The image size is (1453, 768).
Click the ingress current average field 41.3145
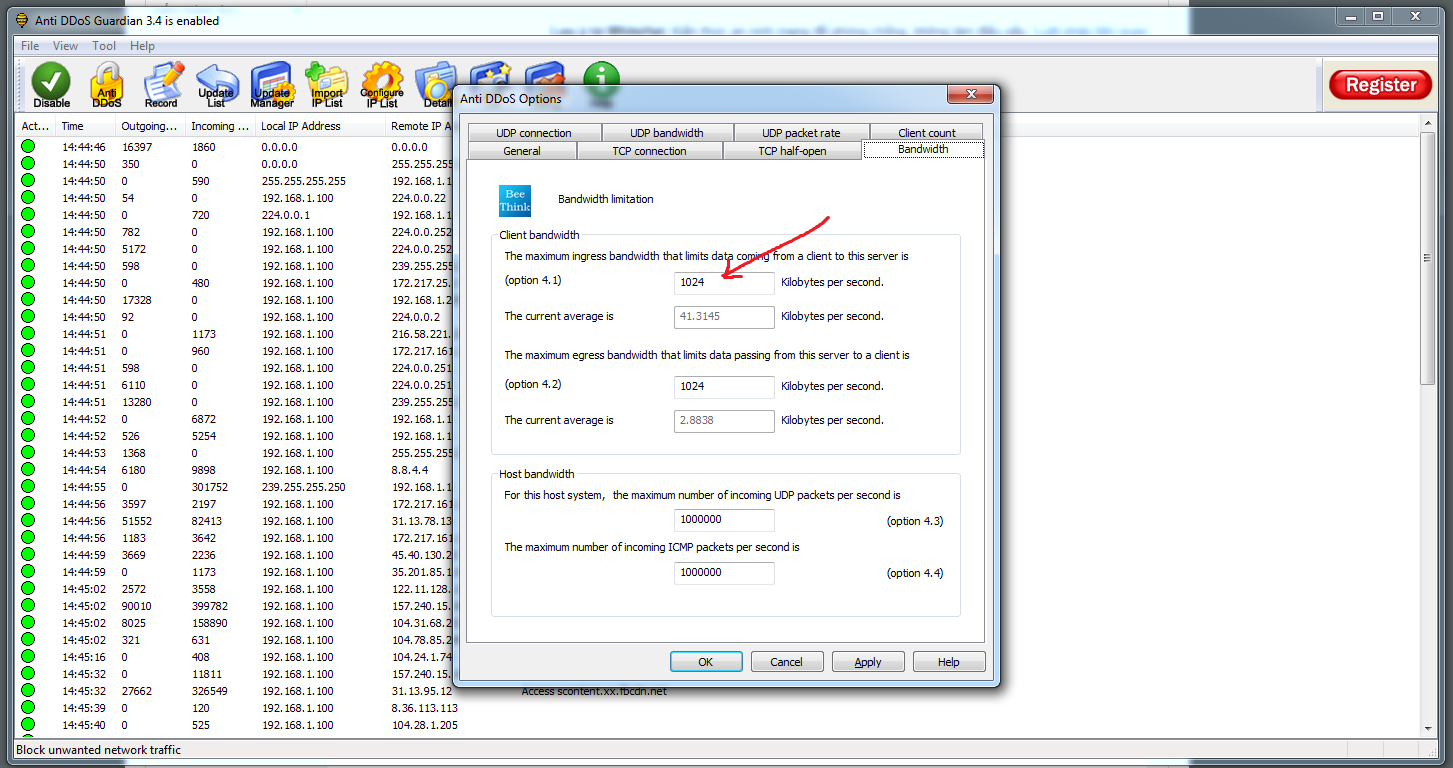coord(725,317)
